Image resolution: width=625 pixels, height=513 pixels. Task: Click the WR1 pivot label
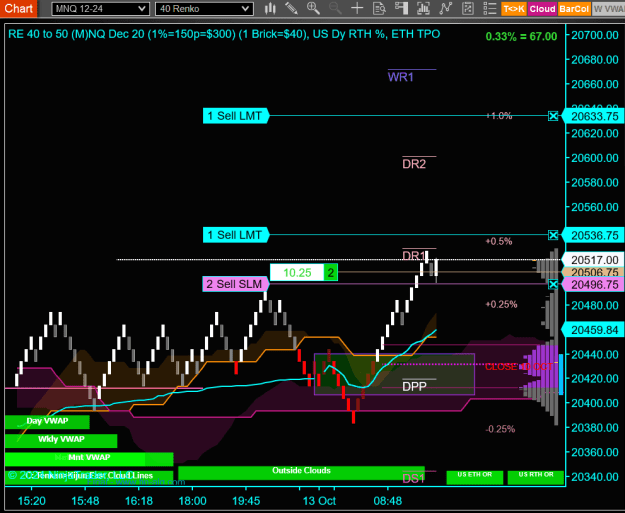pyautogui.click(x=400, y=77)
